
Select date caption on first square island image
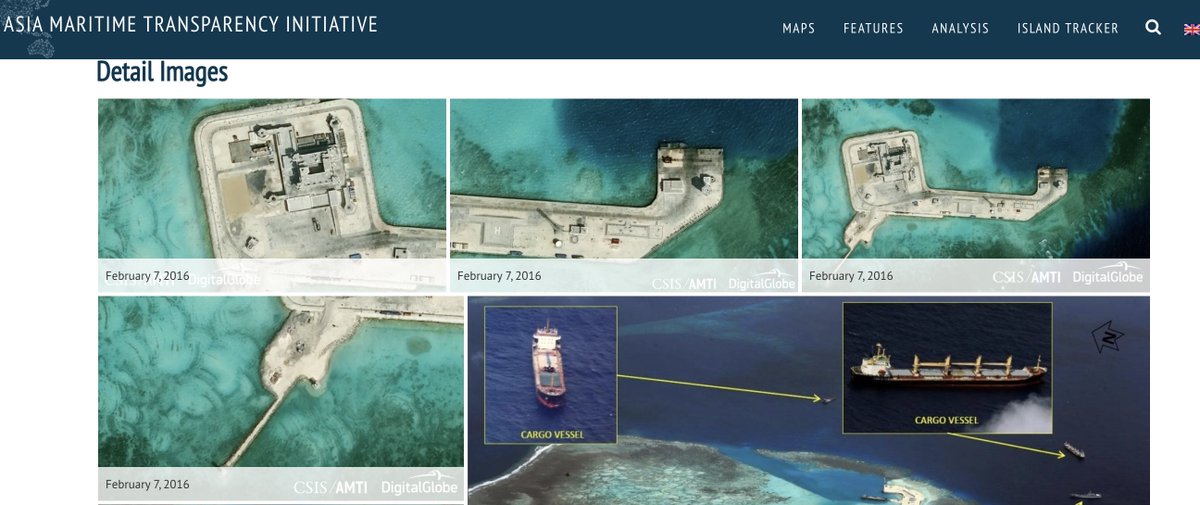[x=147, y=276]
